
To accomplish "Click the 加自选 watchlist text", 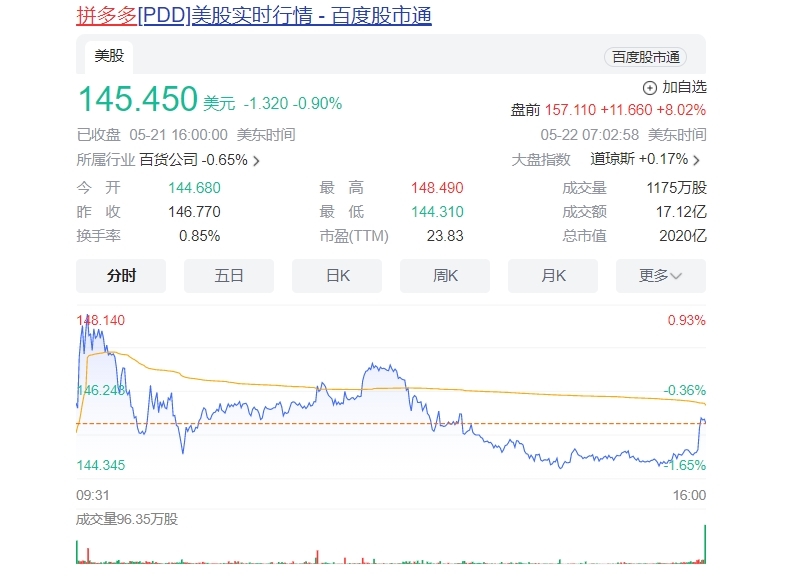I will pyautogui.click(x=684, y=87).
